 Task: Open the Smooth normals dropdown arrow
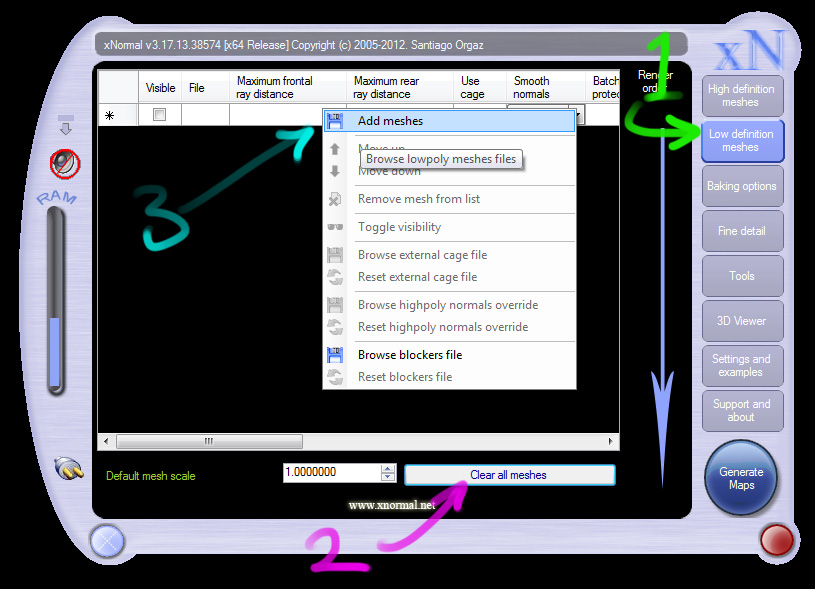coord(577,115)
